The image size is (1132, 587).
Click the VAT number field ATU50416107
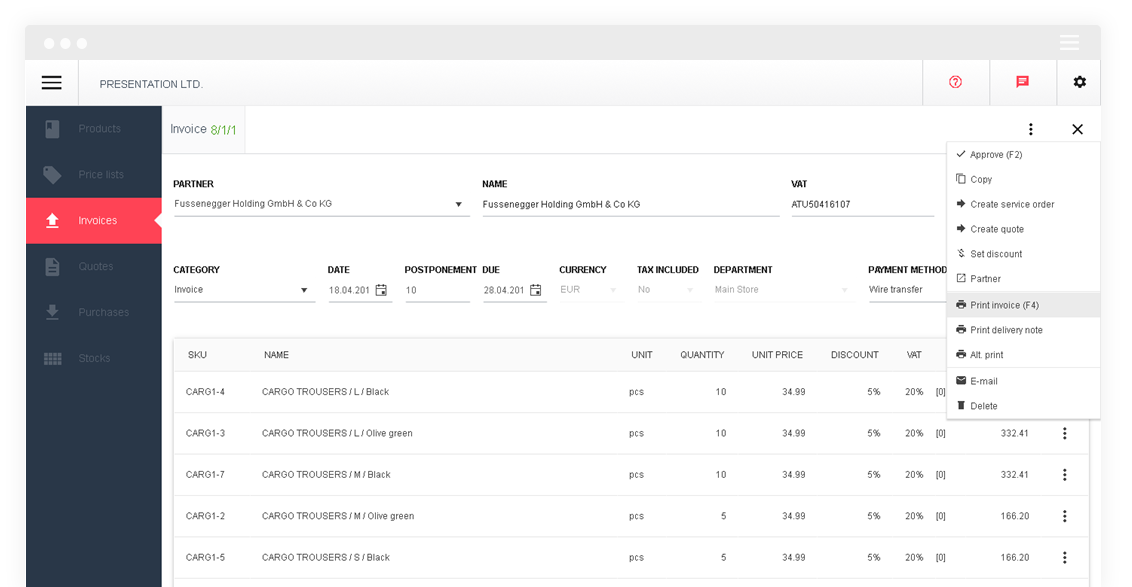(x=863, y=205)
